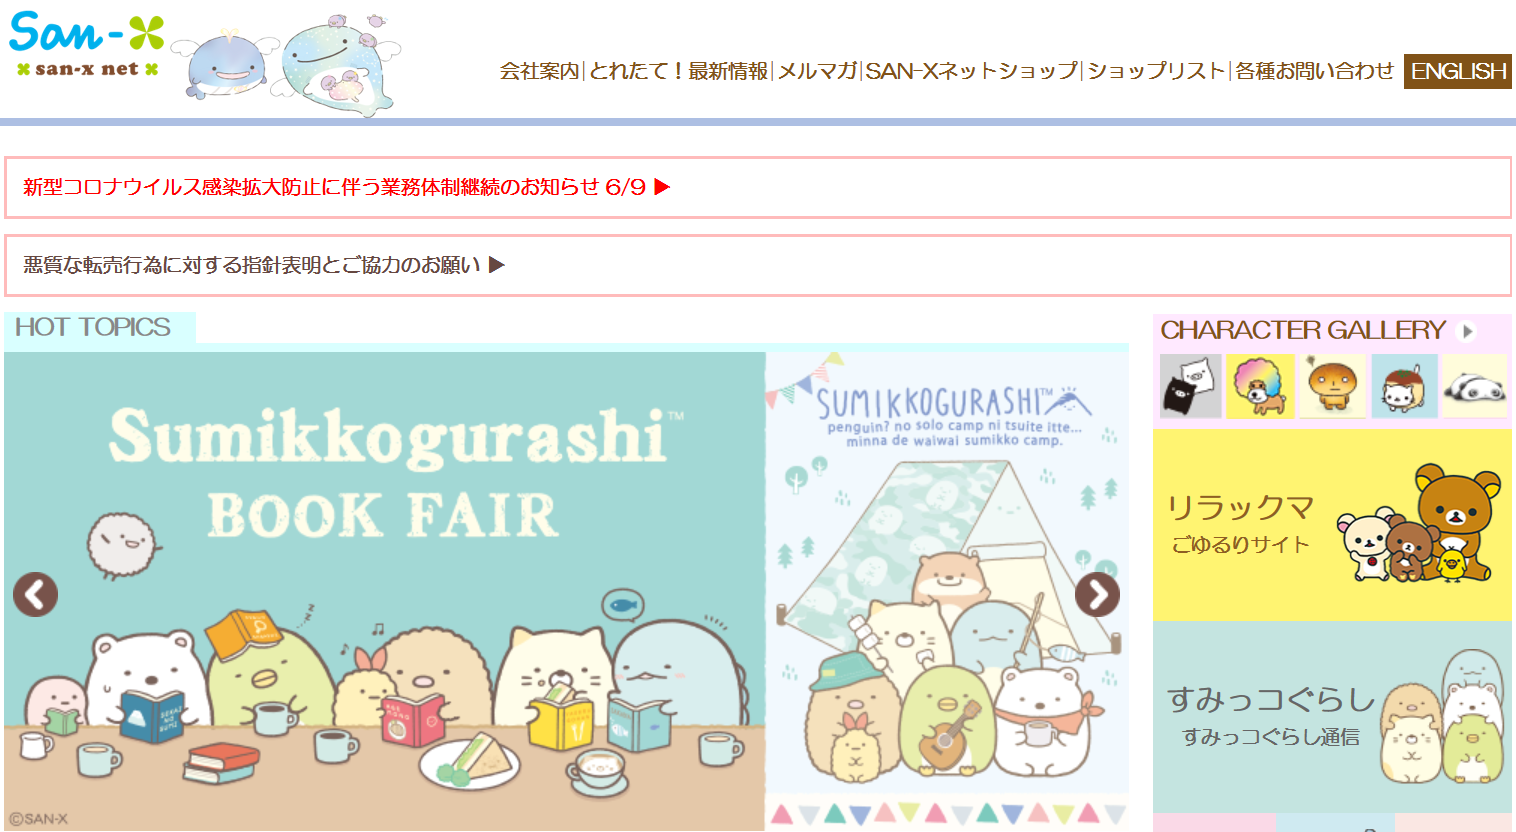Choose the bread-head character thumbnail
The width and height of the screenshot is (1516, 832).
coord(1332,386)
